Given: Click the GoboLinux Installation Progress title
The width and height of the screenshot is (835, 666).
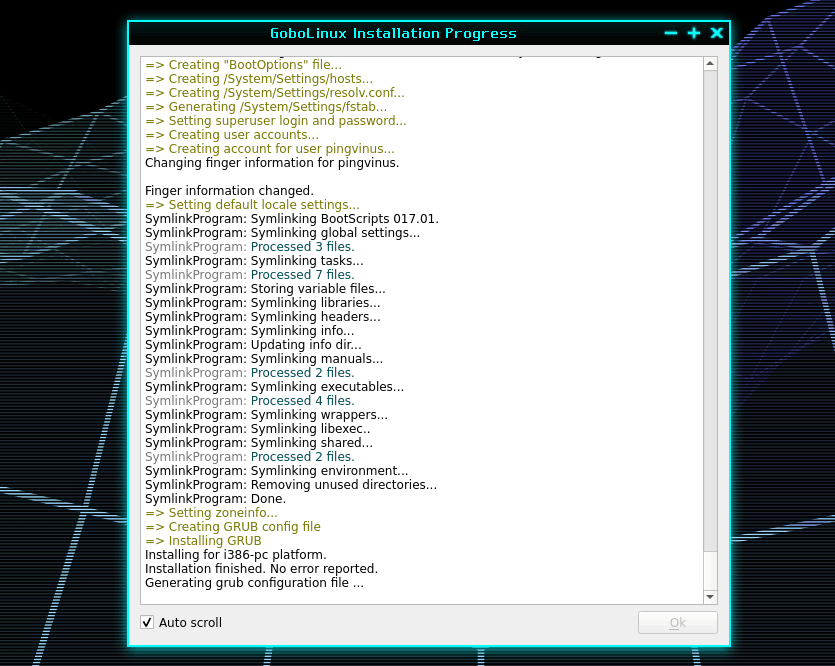Looking at the screenshot, I should 393,34.
